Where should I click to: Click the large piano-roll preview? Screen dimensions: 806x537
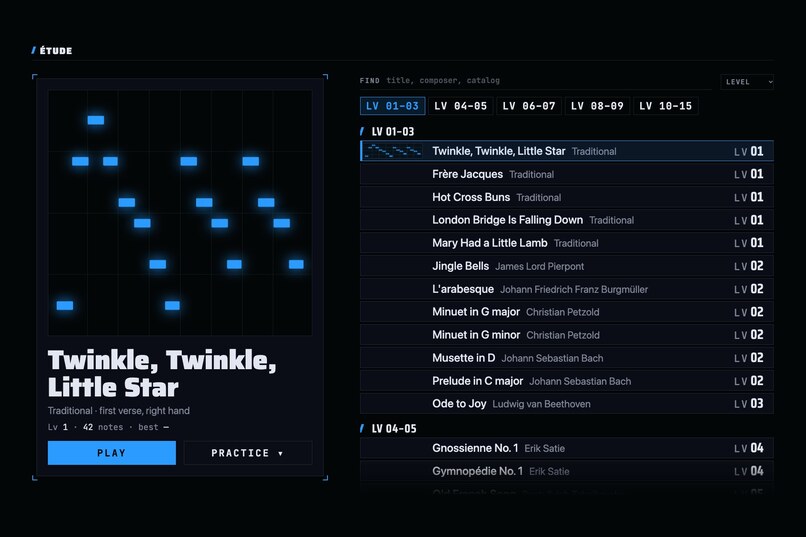pyautogui.click(x=180, y=213)
